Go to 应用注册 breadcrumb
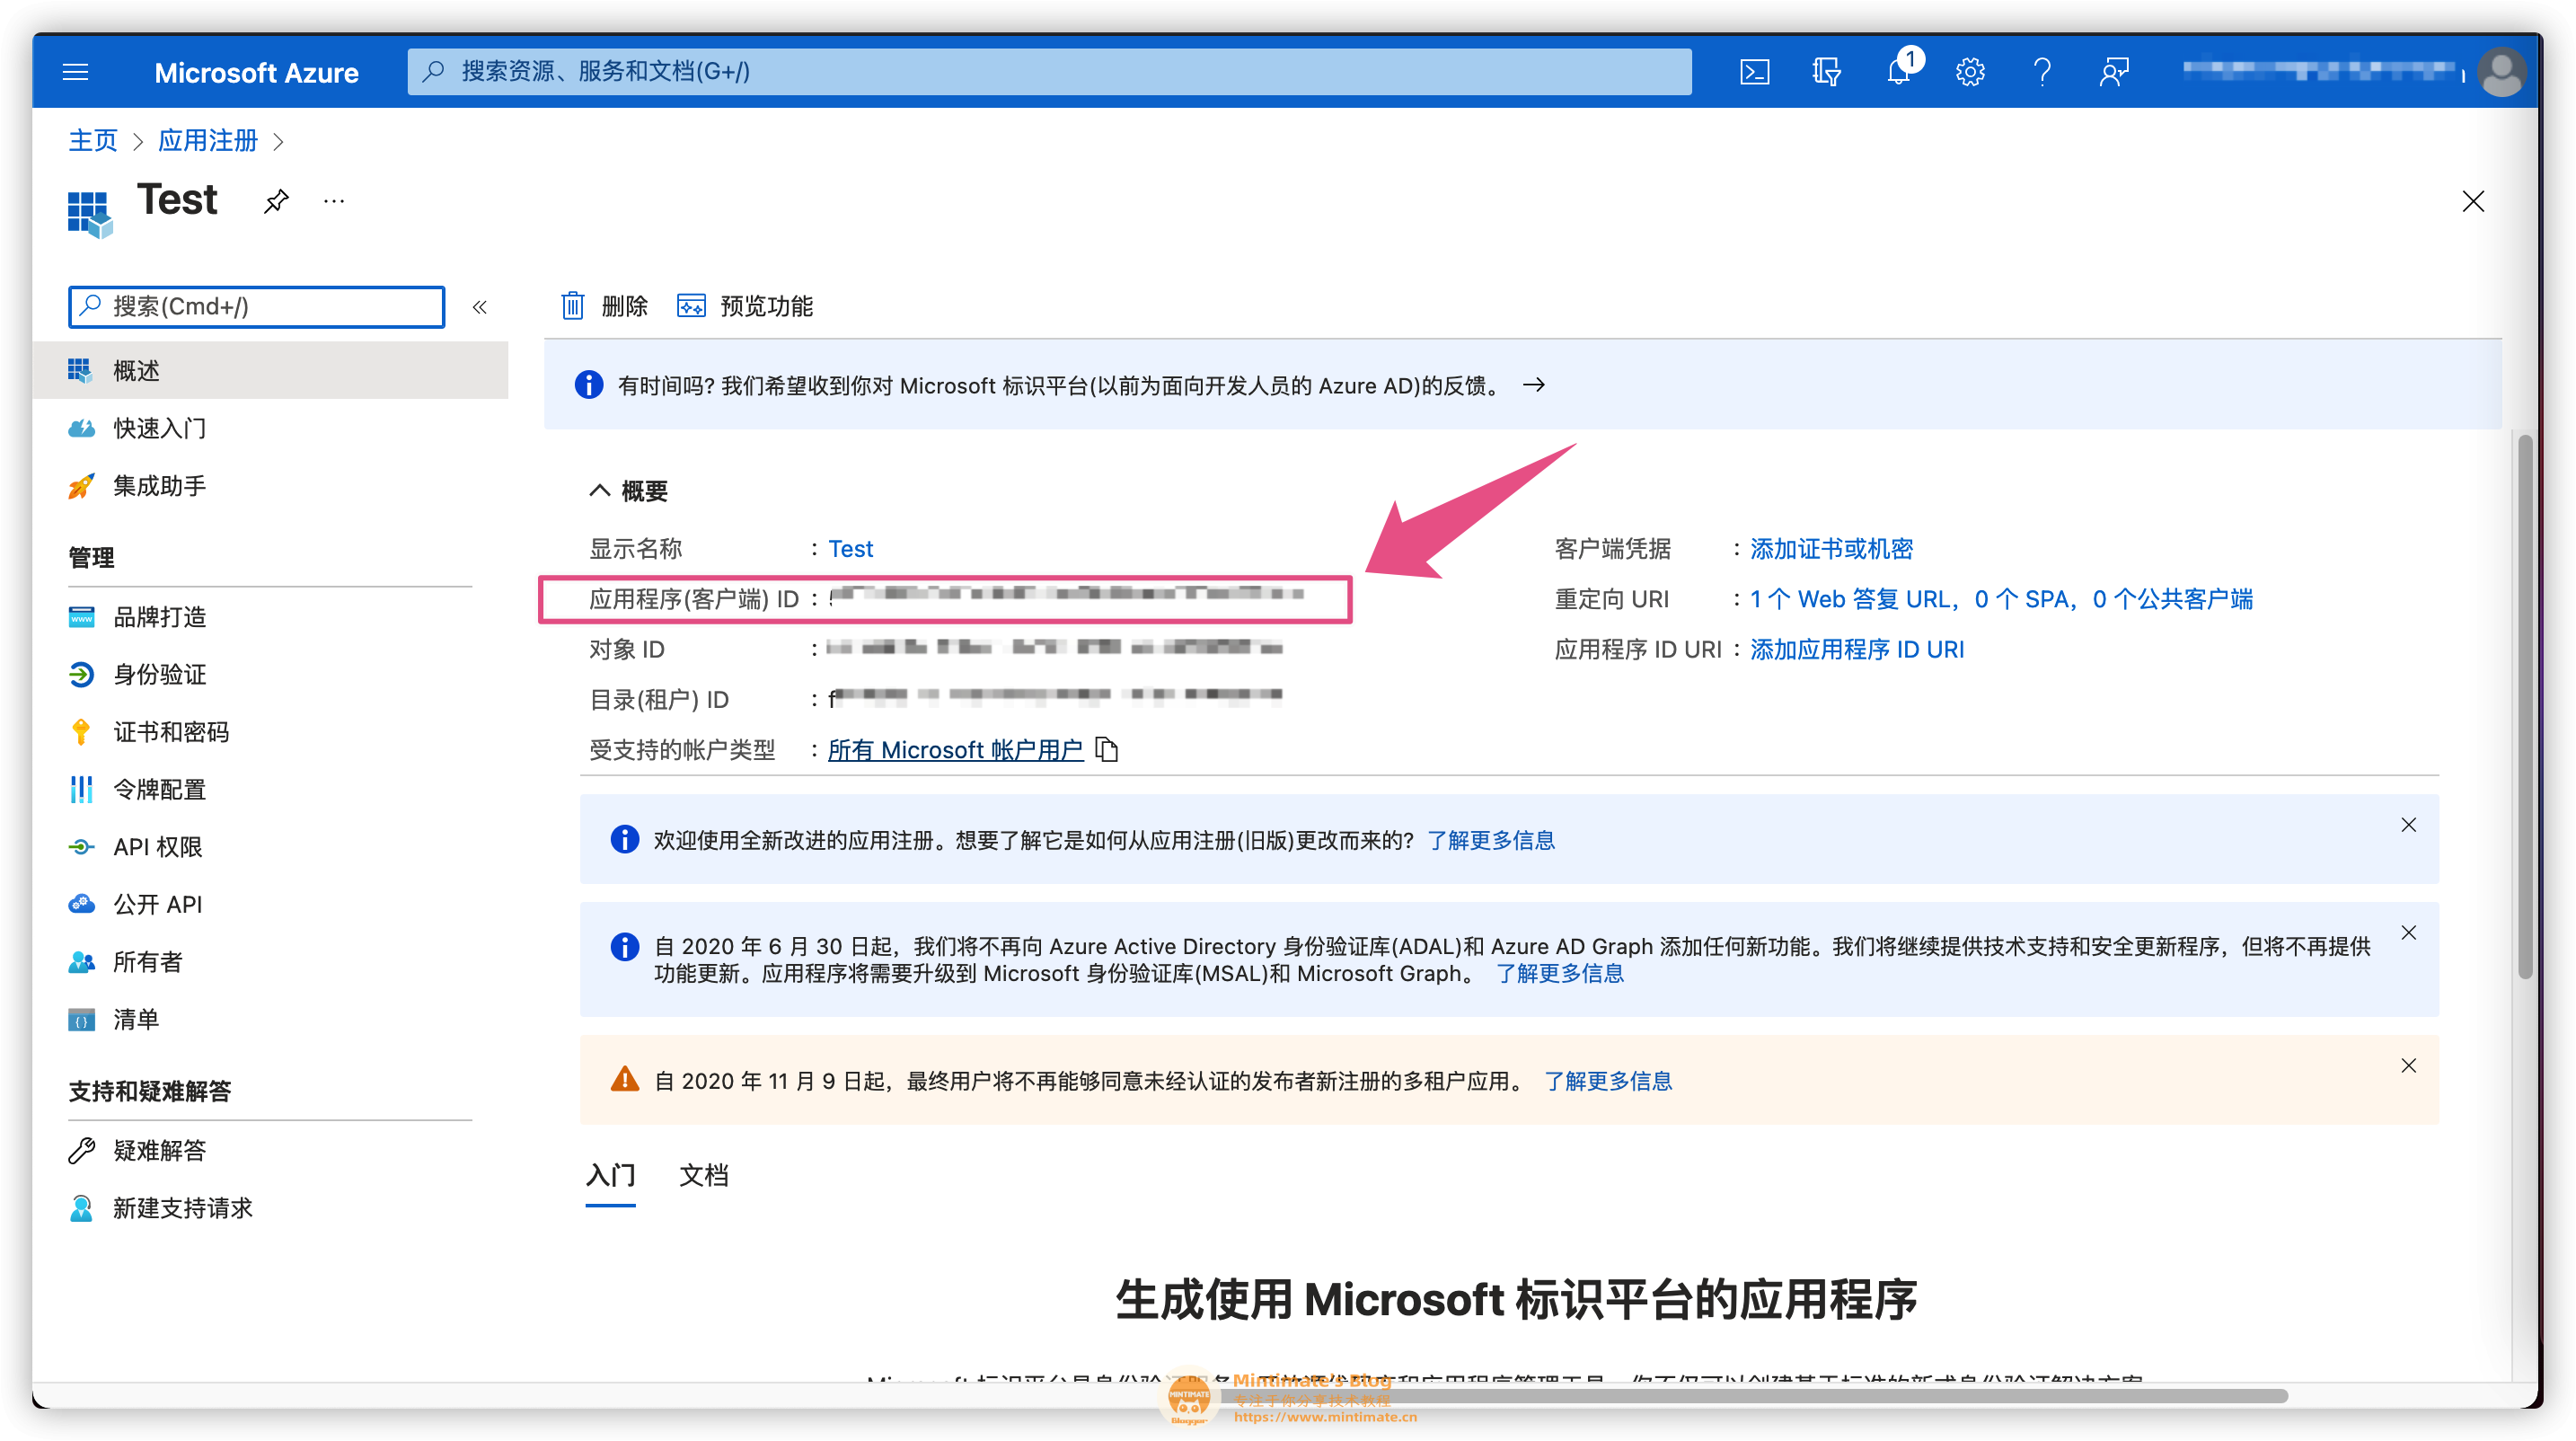Screen dimensions: 2576x1441 208,141
